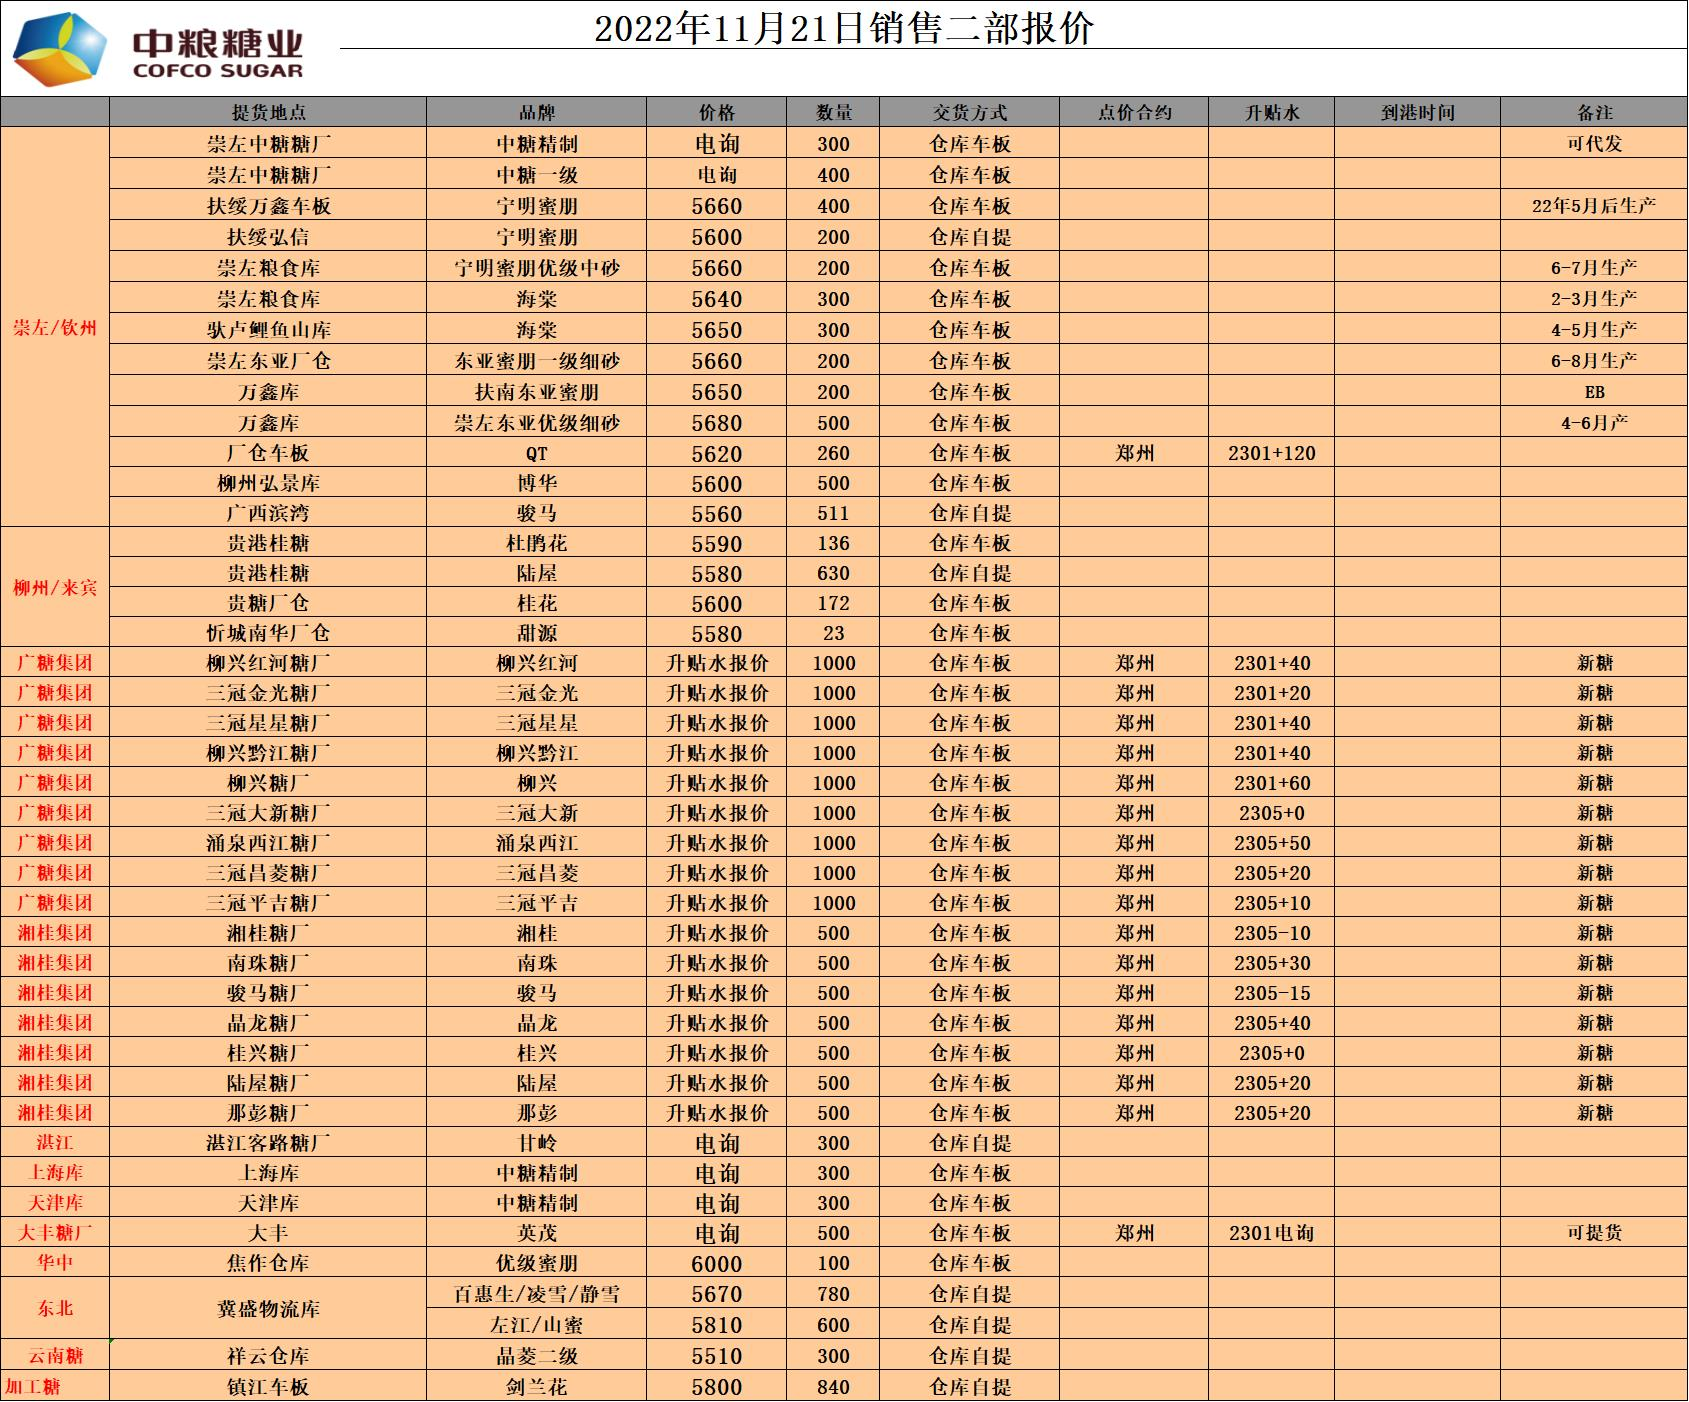The height and width of the screenshot is (1402, 1689).
Task: Select the 升贴水 column header
Action: coord(1271,113)
